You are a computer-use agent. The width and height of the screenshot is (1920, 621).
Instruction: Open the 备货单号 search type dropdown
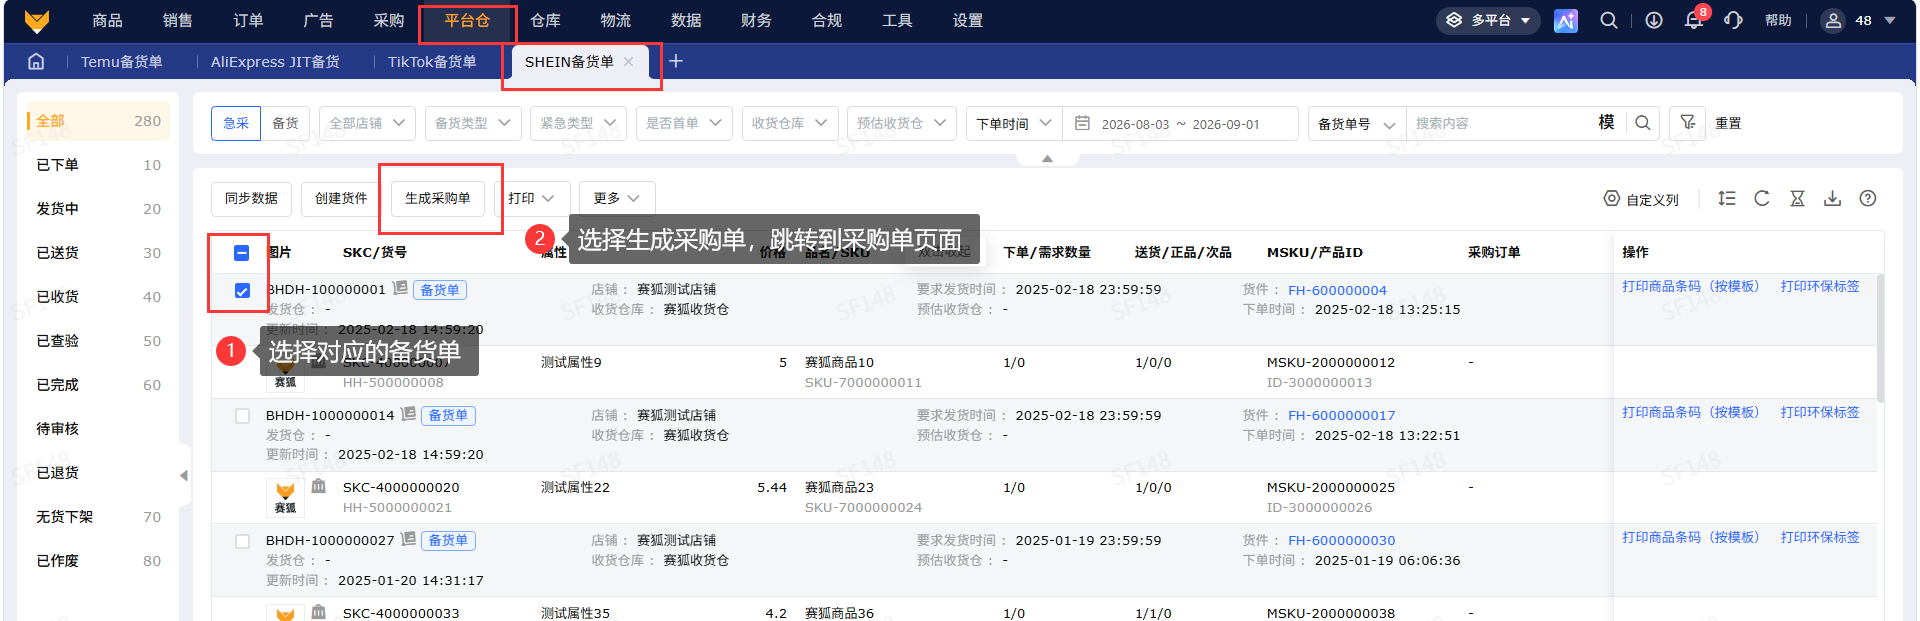coord(1357,123)
